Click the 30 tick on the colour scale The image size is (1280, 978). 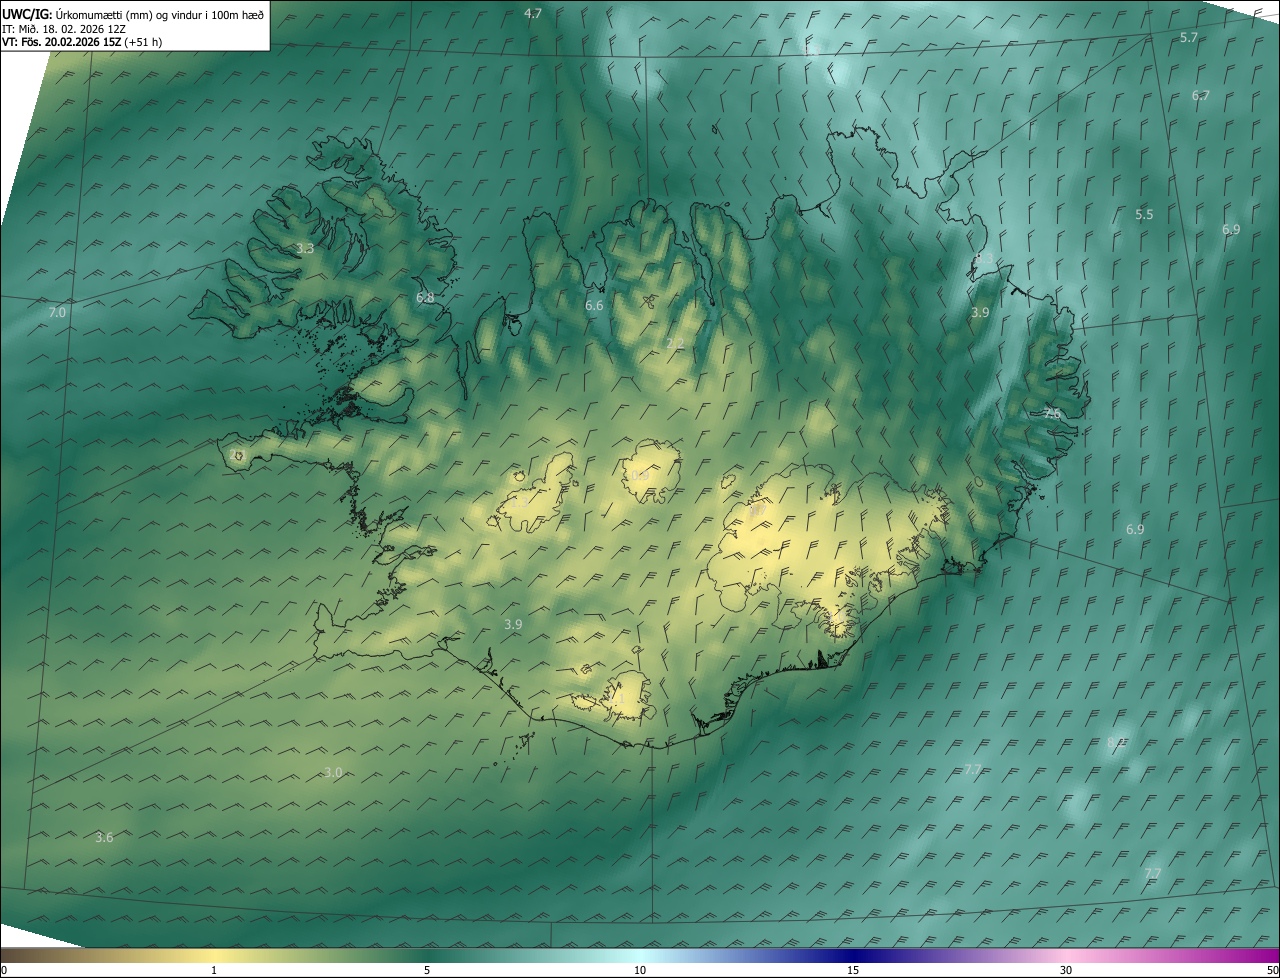pos(1066,970)
